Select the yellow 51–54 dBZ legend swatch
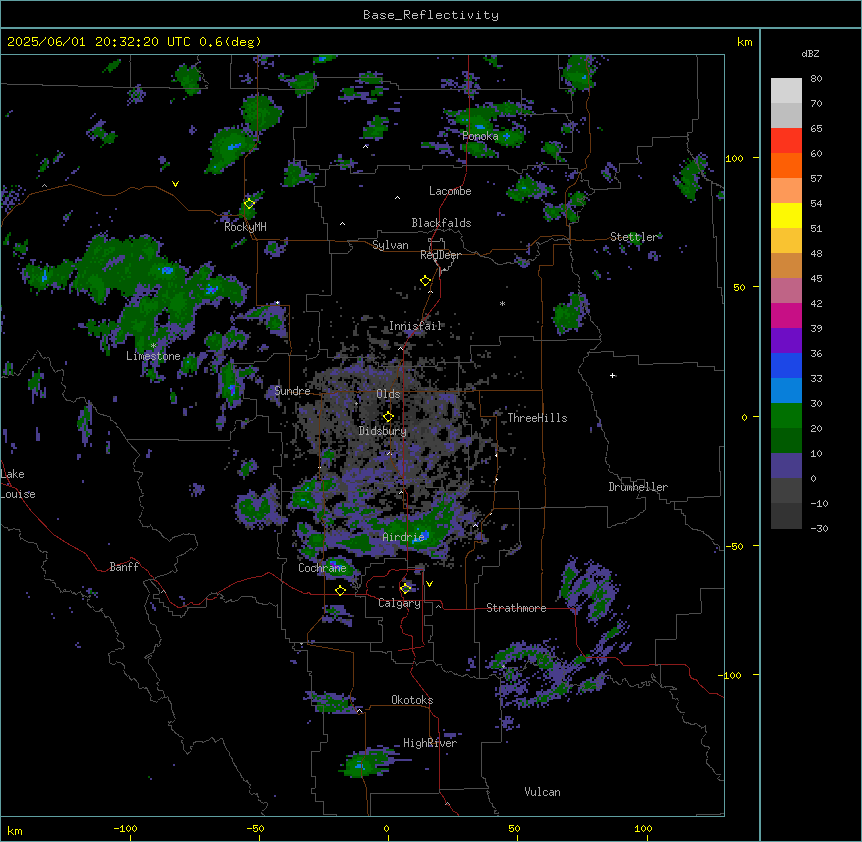This screenshot has width=862, height=842. pos(786,215)
